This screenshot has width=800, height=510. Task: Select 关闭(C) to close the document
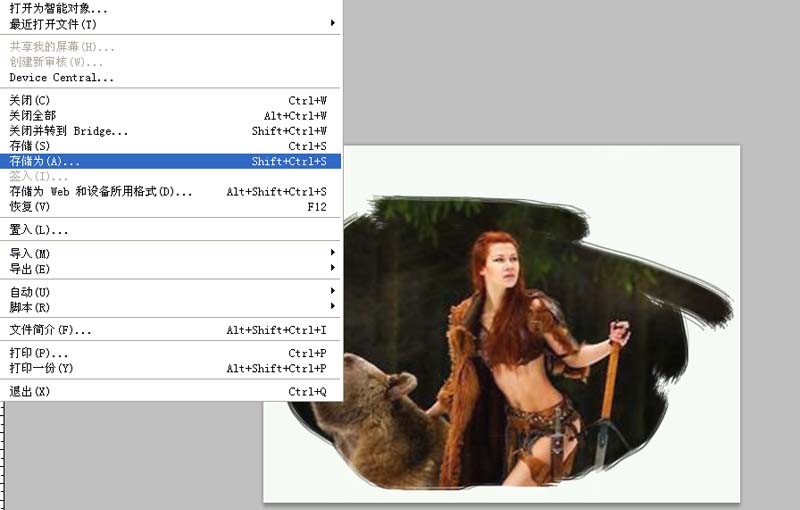click(x=30, y=101)
